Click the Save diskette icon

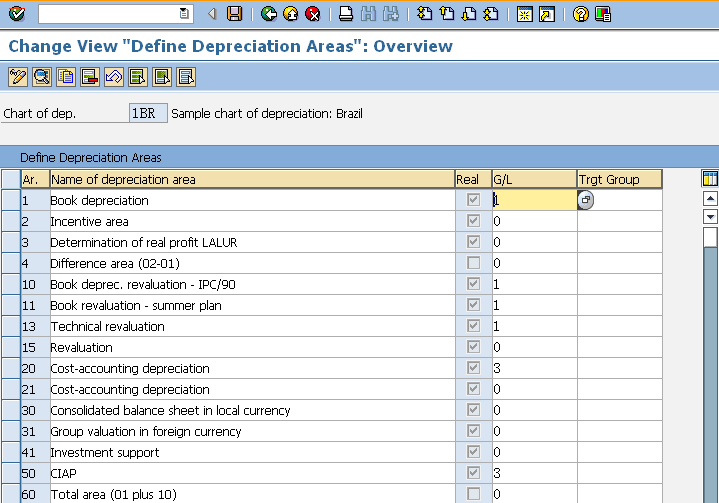(234, 14)
